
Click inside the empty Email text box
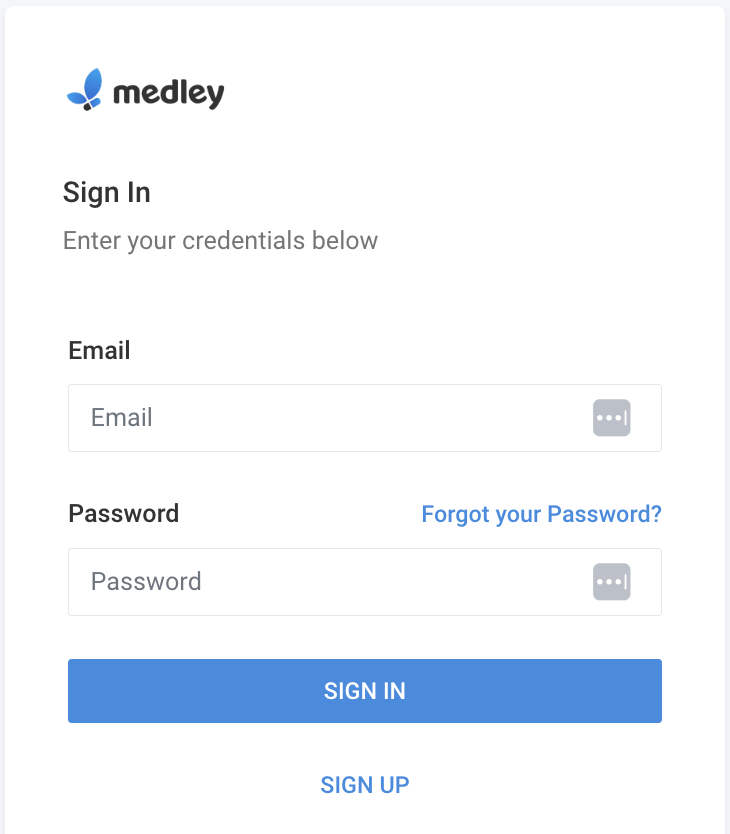point(300,417)
